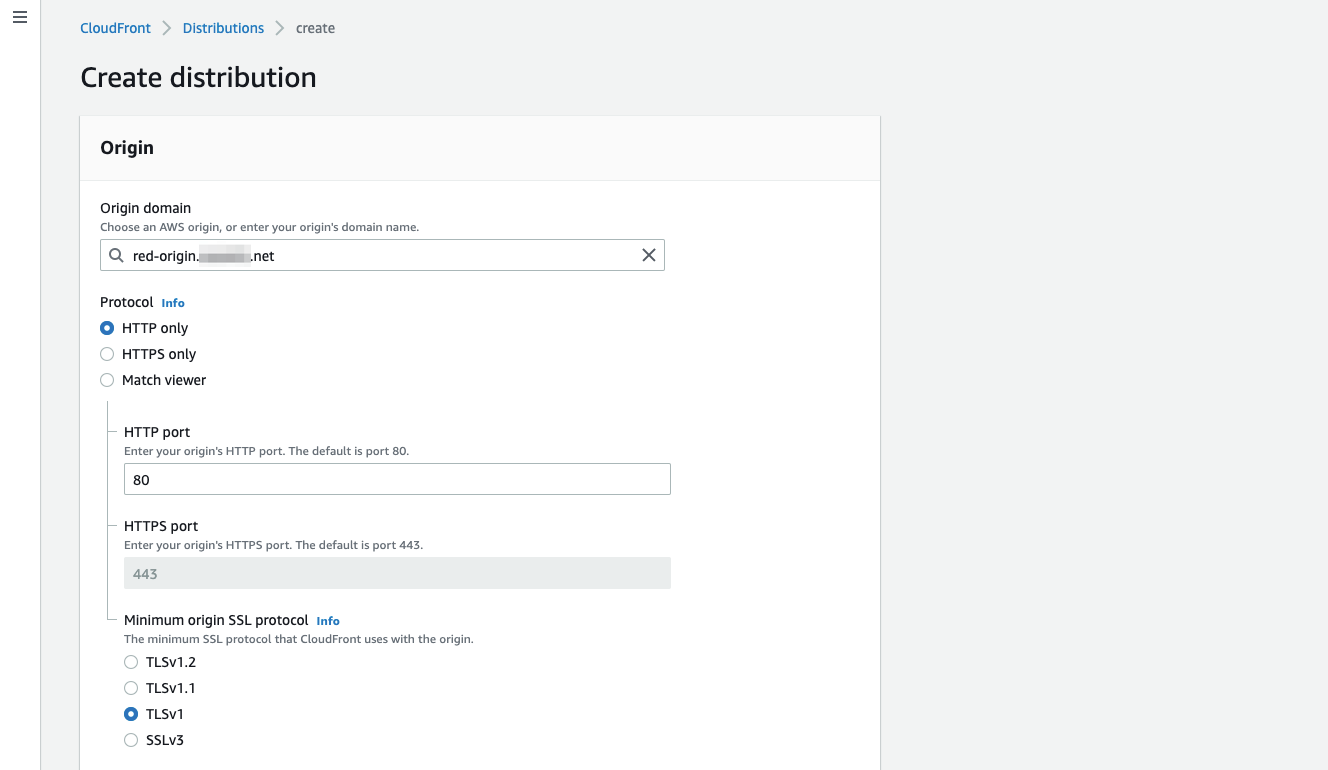Select SSLv3 minimum SSL protocol
1328x770 pixels.
131,740
